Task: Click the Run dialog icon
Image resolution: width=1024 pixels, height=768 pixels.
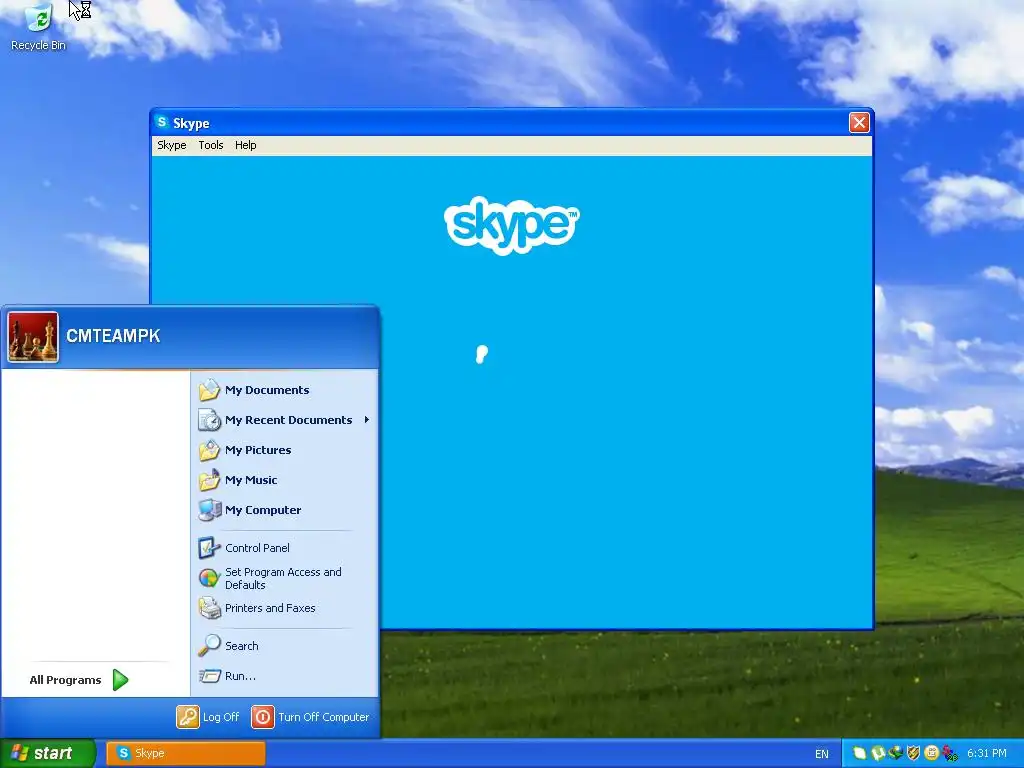Action: click(209, 676)
